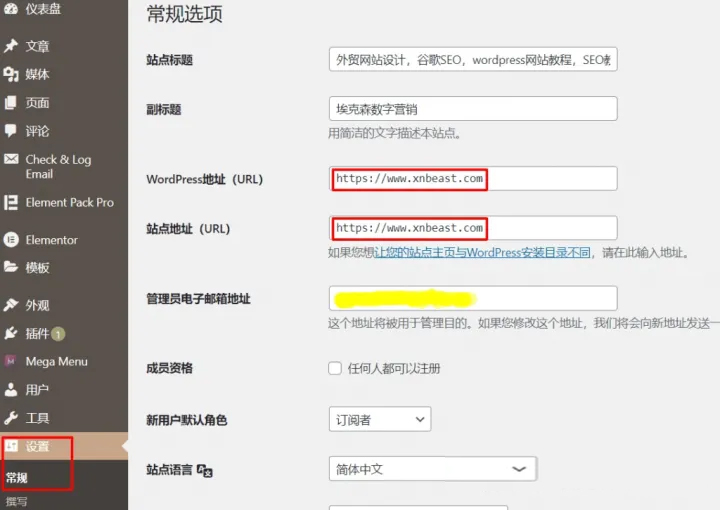Click the WordPress地址 (URL) field
Image resolution: width=720 pixels, height=510 pixels.
click(x=473, y=179)
